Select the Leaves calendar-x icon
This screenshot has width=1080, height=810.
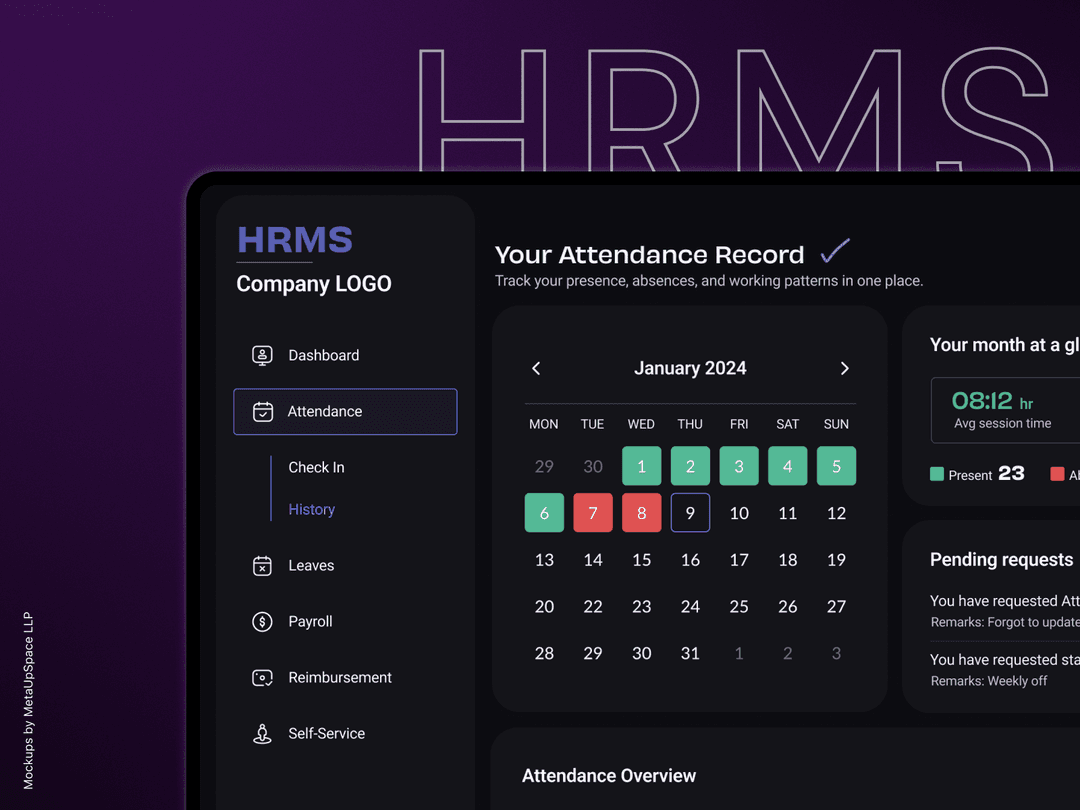[x=261, y=565]
